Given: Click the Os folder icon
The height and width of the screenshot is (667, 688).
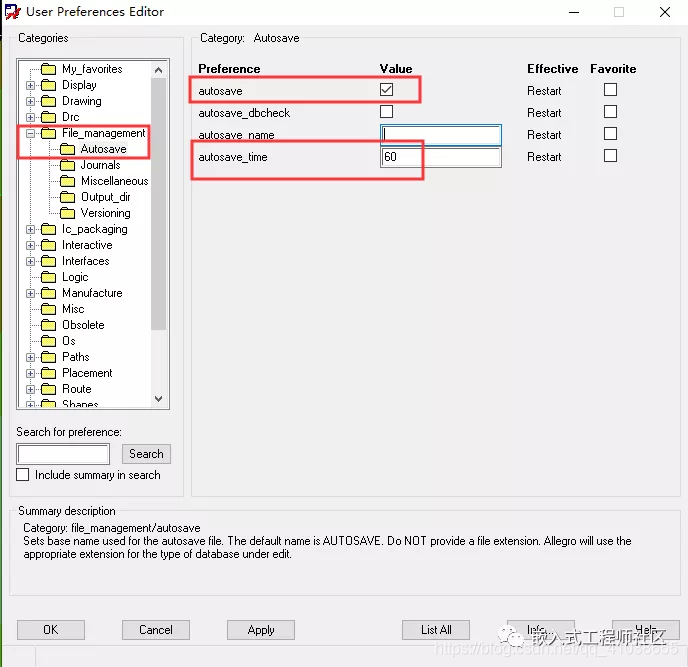Looking at the screenshot, I should point(48,341).
